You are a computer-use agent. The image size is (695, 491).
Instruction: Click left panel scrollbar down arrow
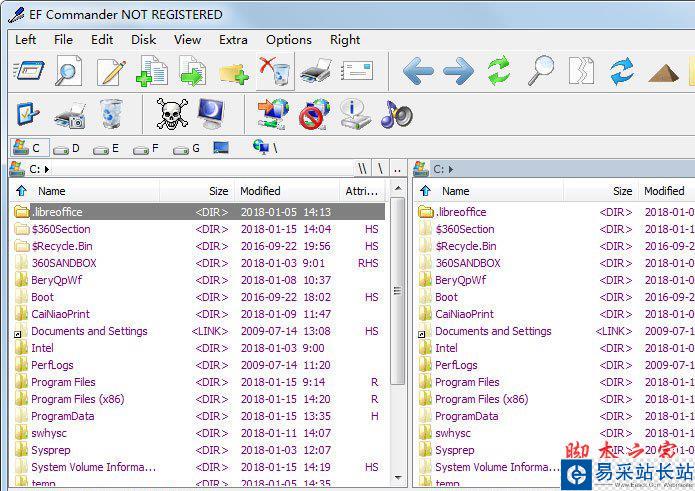(398, 477)
